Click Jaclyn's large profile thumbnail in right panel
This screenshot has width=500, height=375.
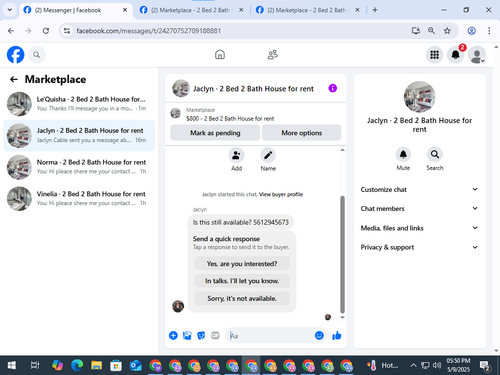(419, 97)
